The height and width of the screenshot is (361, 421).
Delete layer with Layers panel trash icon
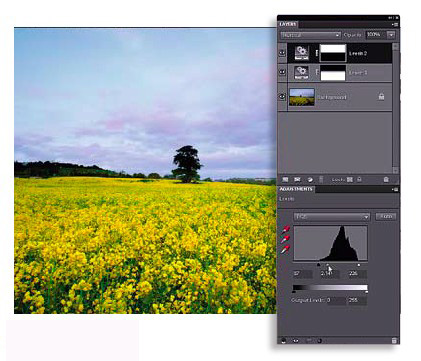tap(386, 179)
